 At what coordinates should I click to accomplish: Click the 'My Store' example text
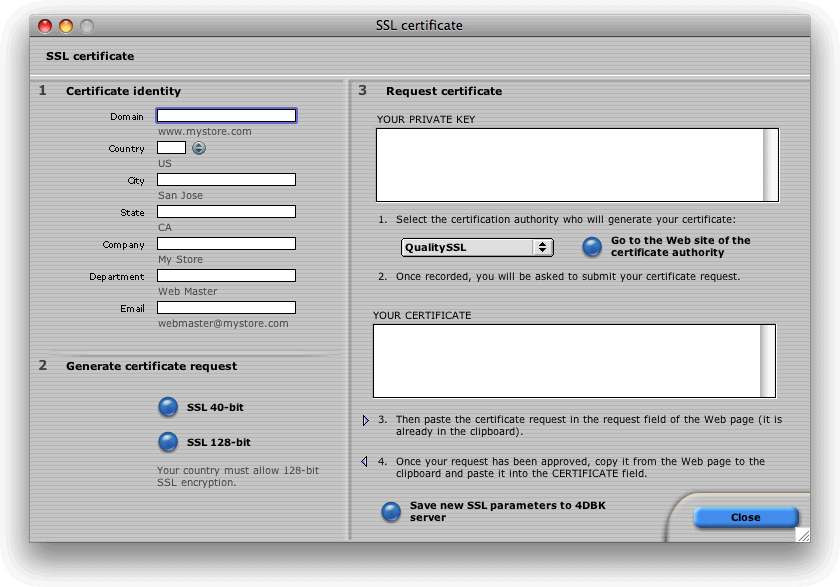pyautogui.click(x=181, y=260)
